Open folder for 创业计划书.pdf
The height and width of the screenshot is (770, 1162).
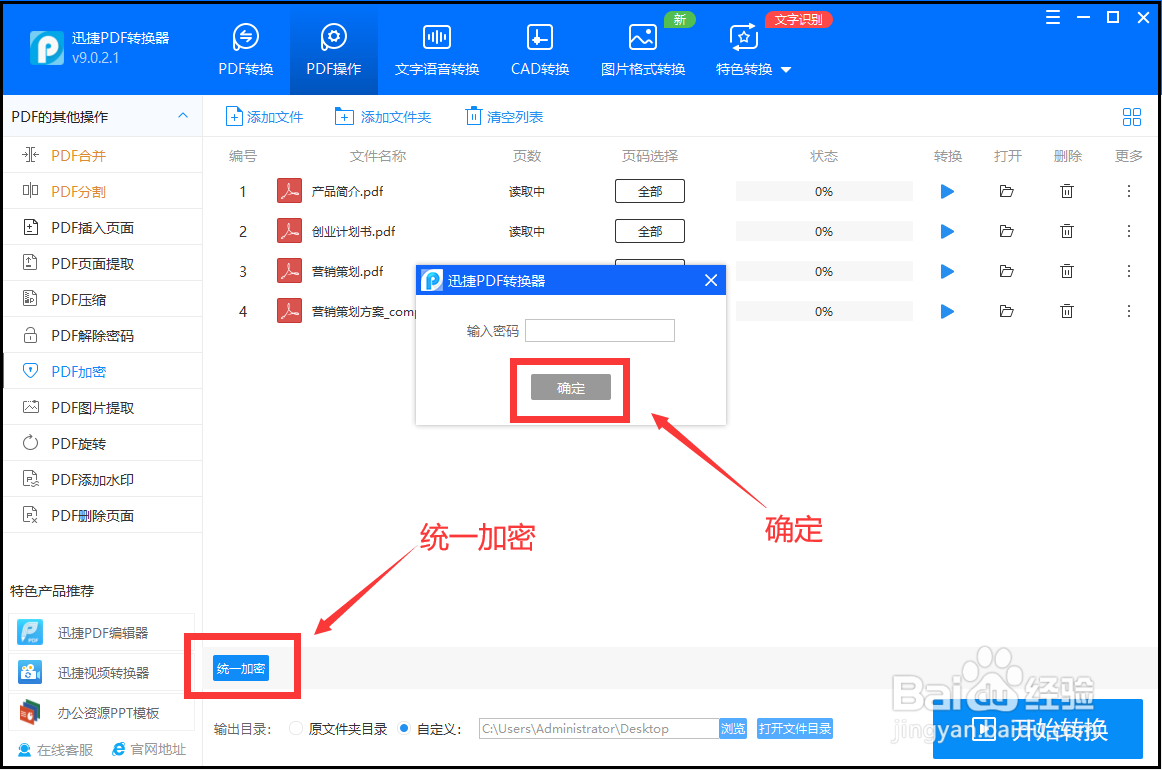1006,231
